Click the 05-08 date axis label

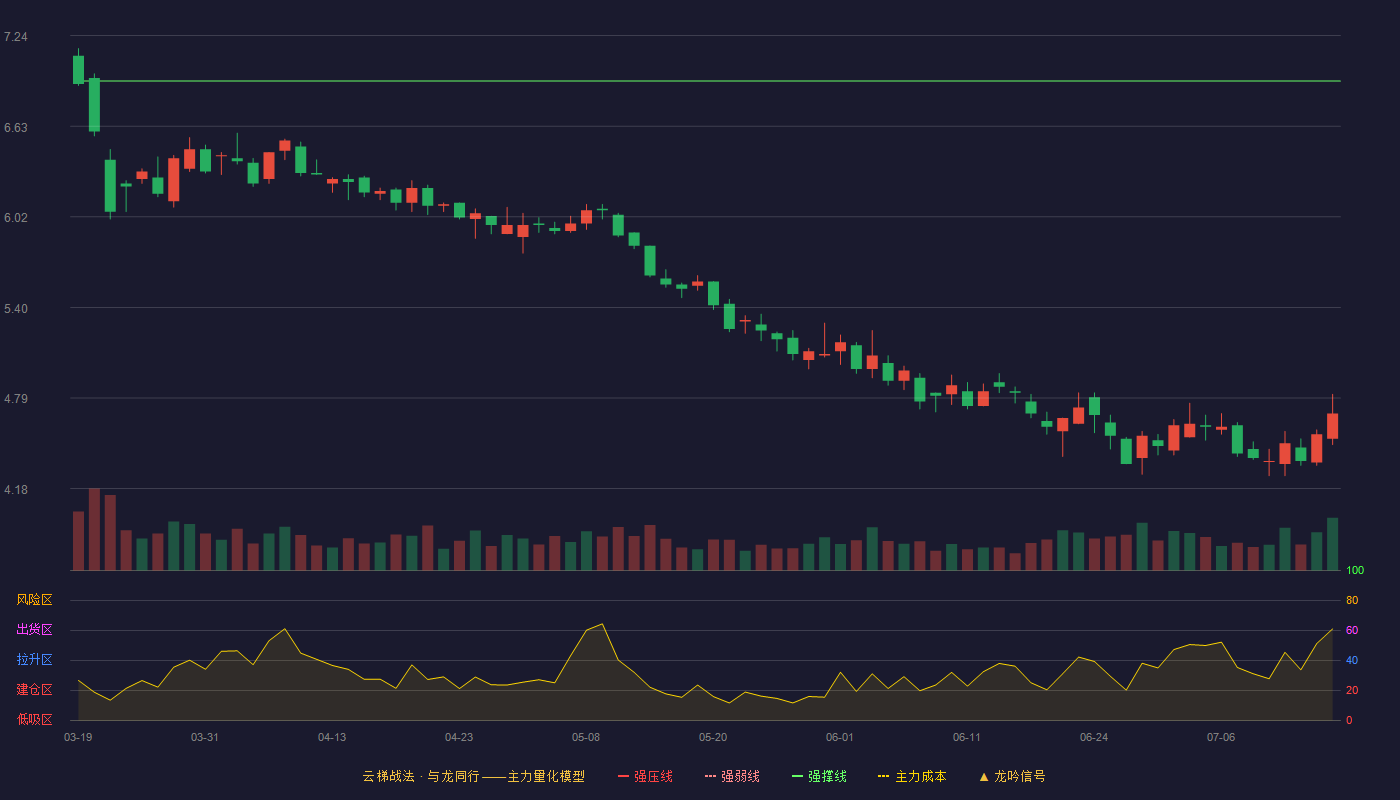pyautogui.click(x=586, y=737)
